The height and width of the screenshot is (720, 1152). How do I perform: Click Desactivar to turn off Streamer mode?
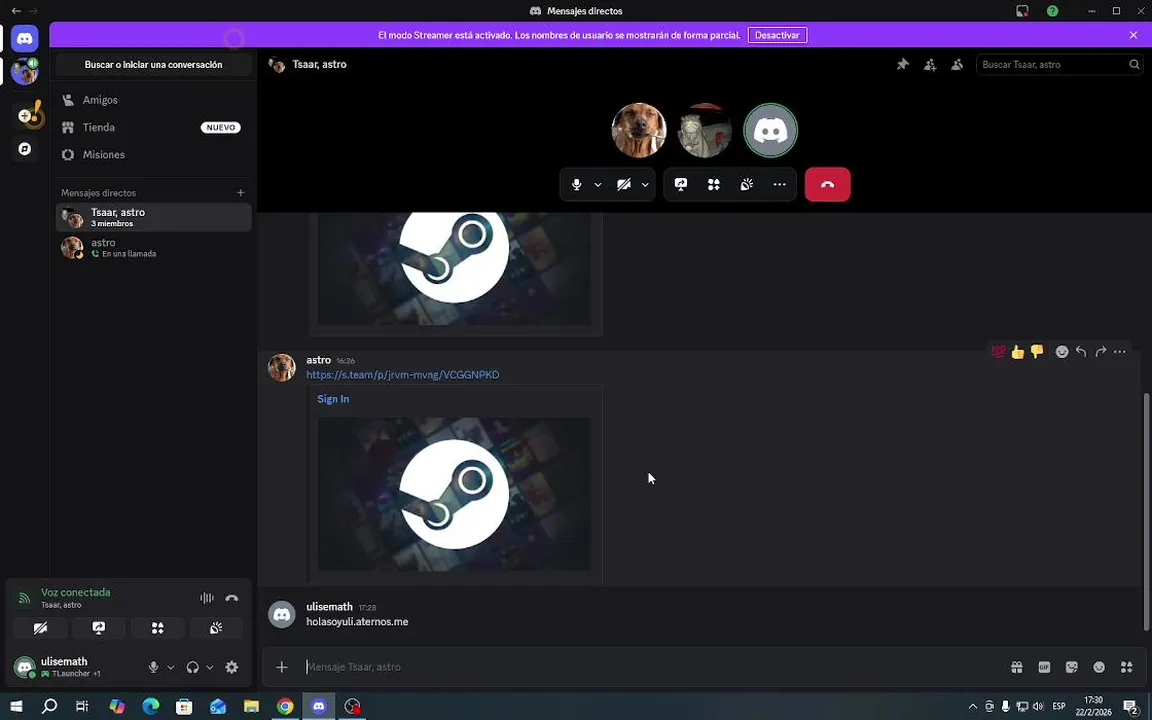tap(777, 35)
